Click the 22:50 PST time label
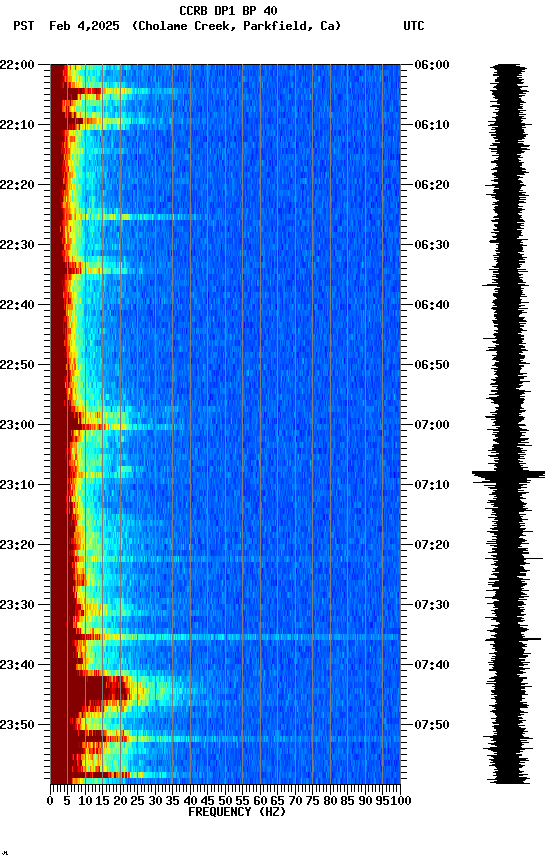The width and height of the screenshot is (552, 864). [17, 365]
